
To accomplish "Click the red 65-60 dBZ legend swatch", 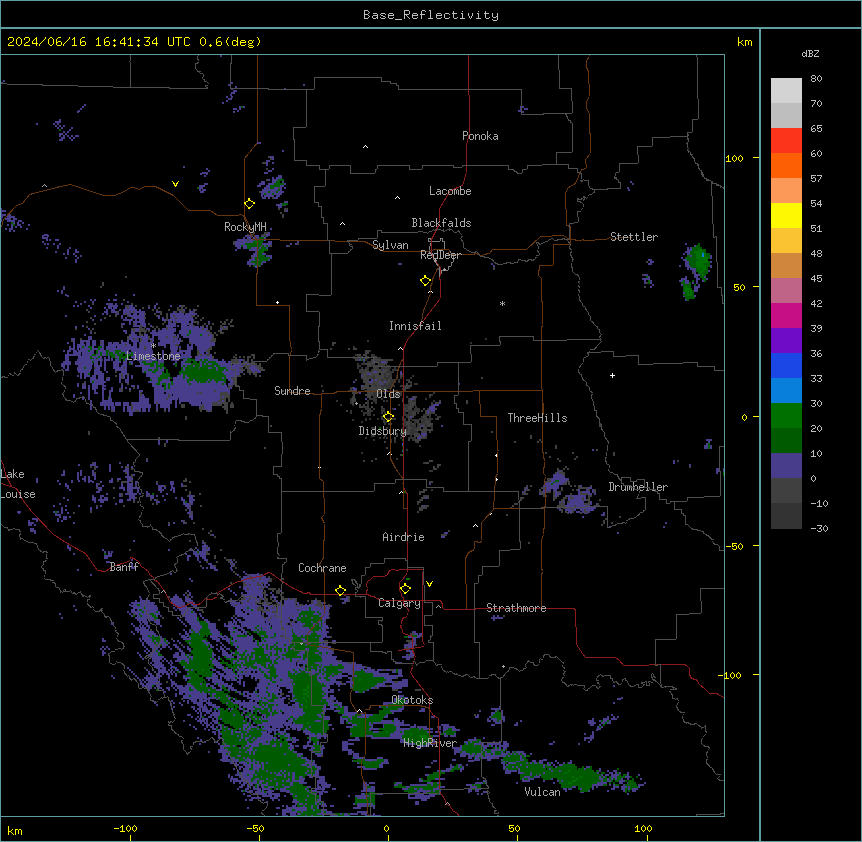I will (x=786, y=140).
